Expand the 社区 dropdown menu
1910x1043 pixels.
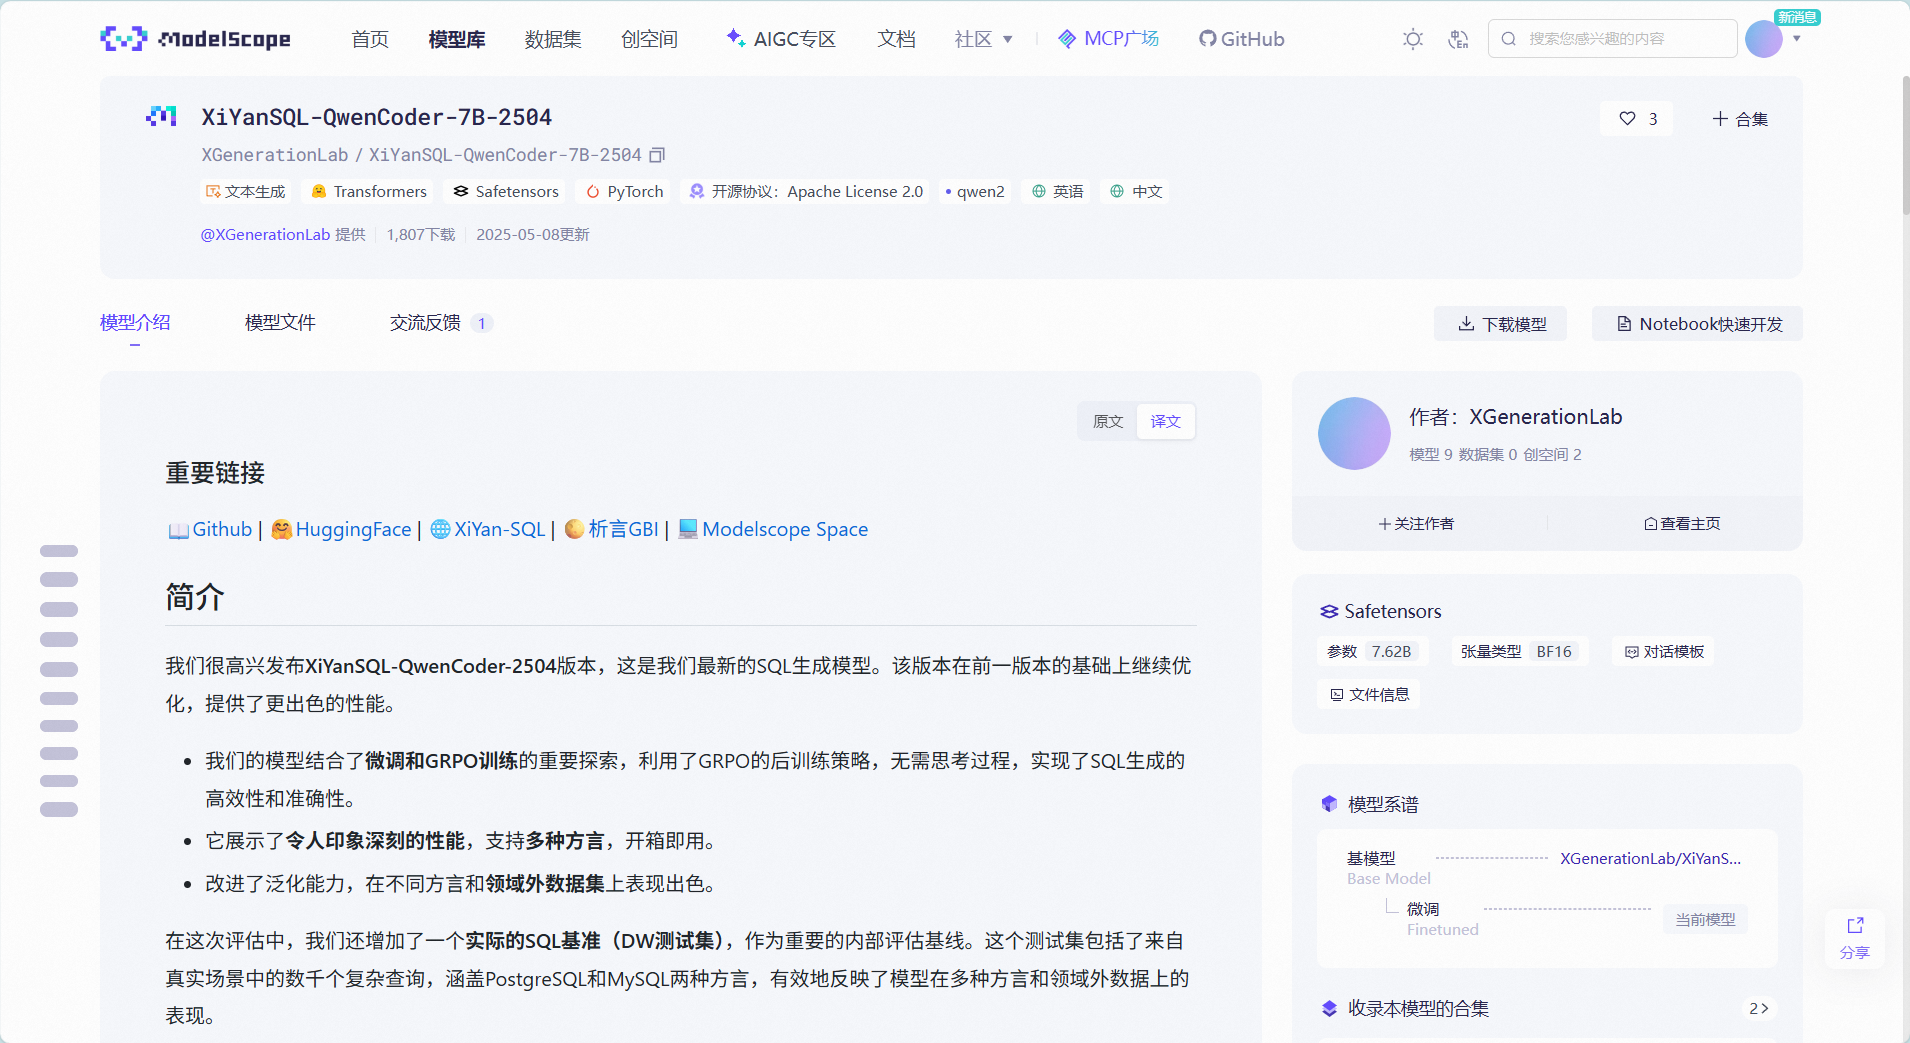click(984, 39)
